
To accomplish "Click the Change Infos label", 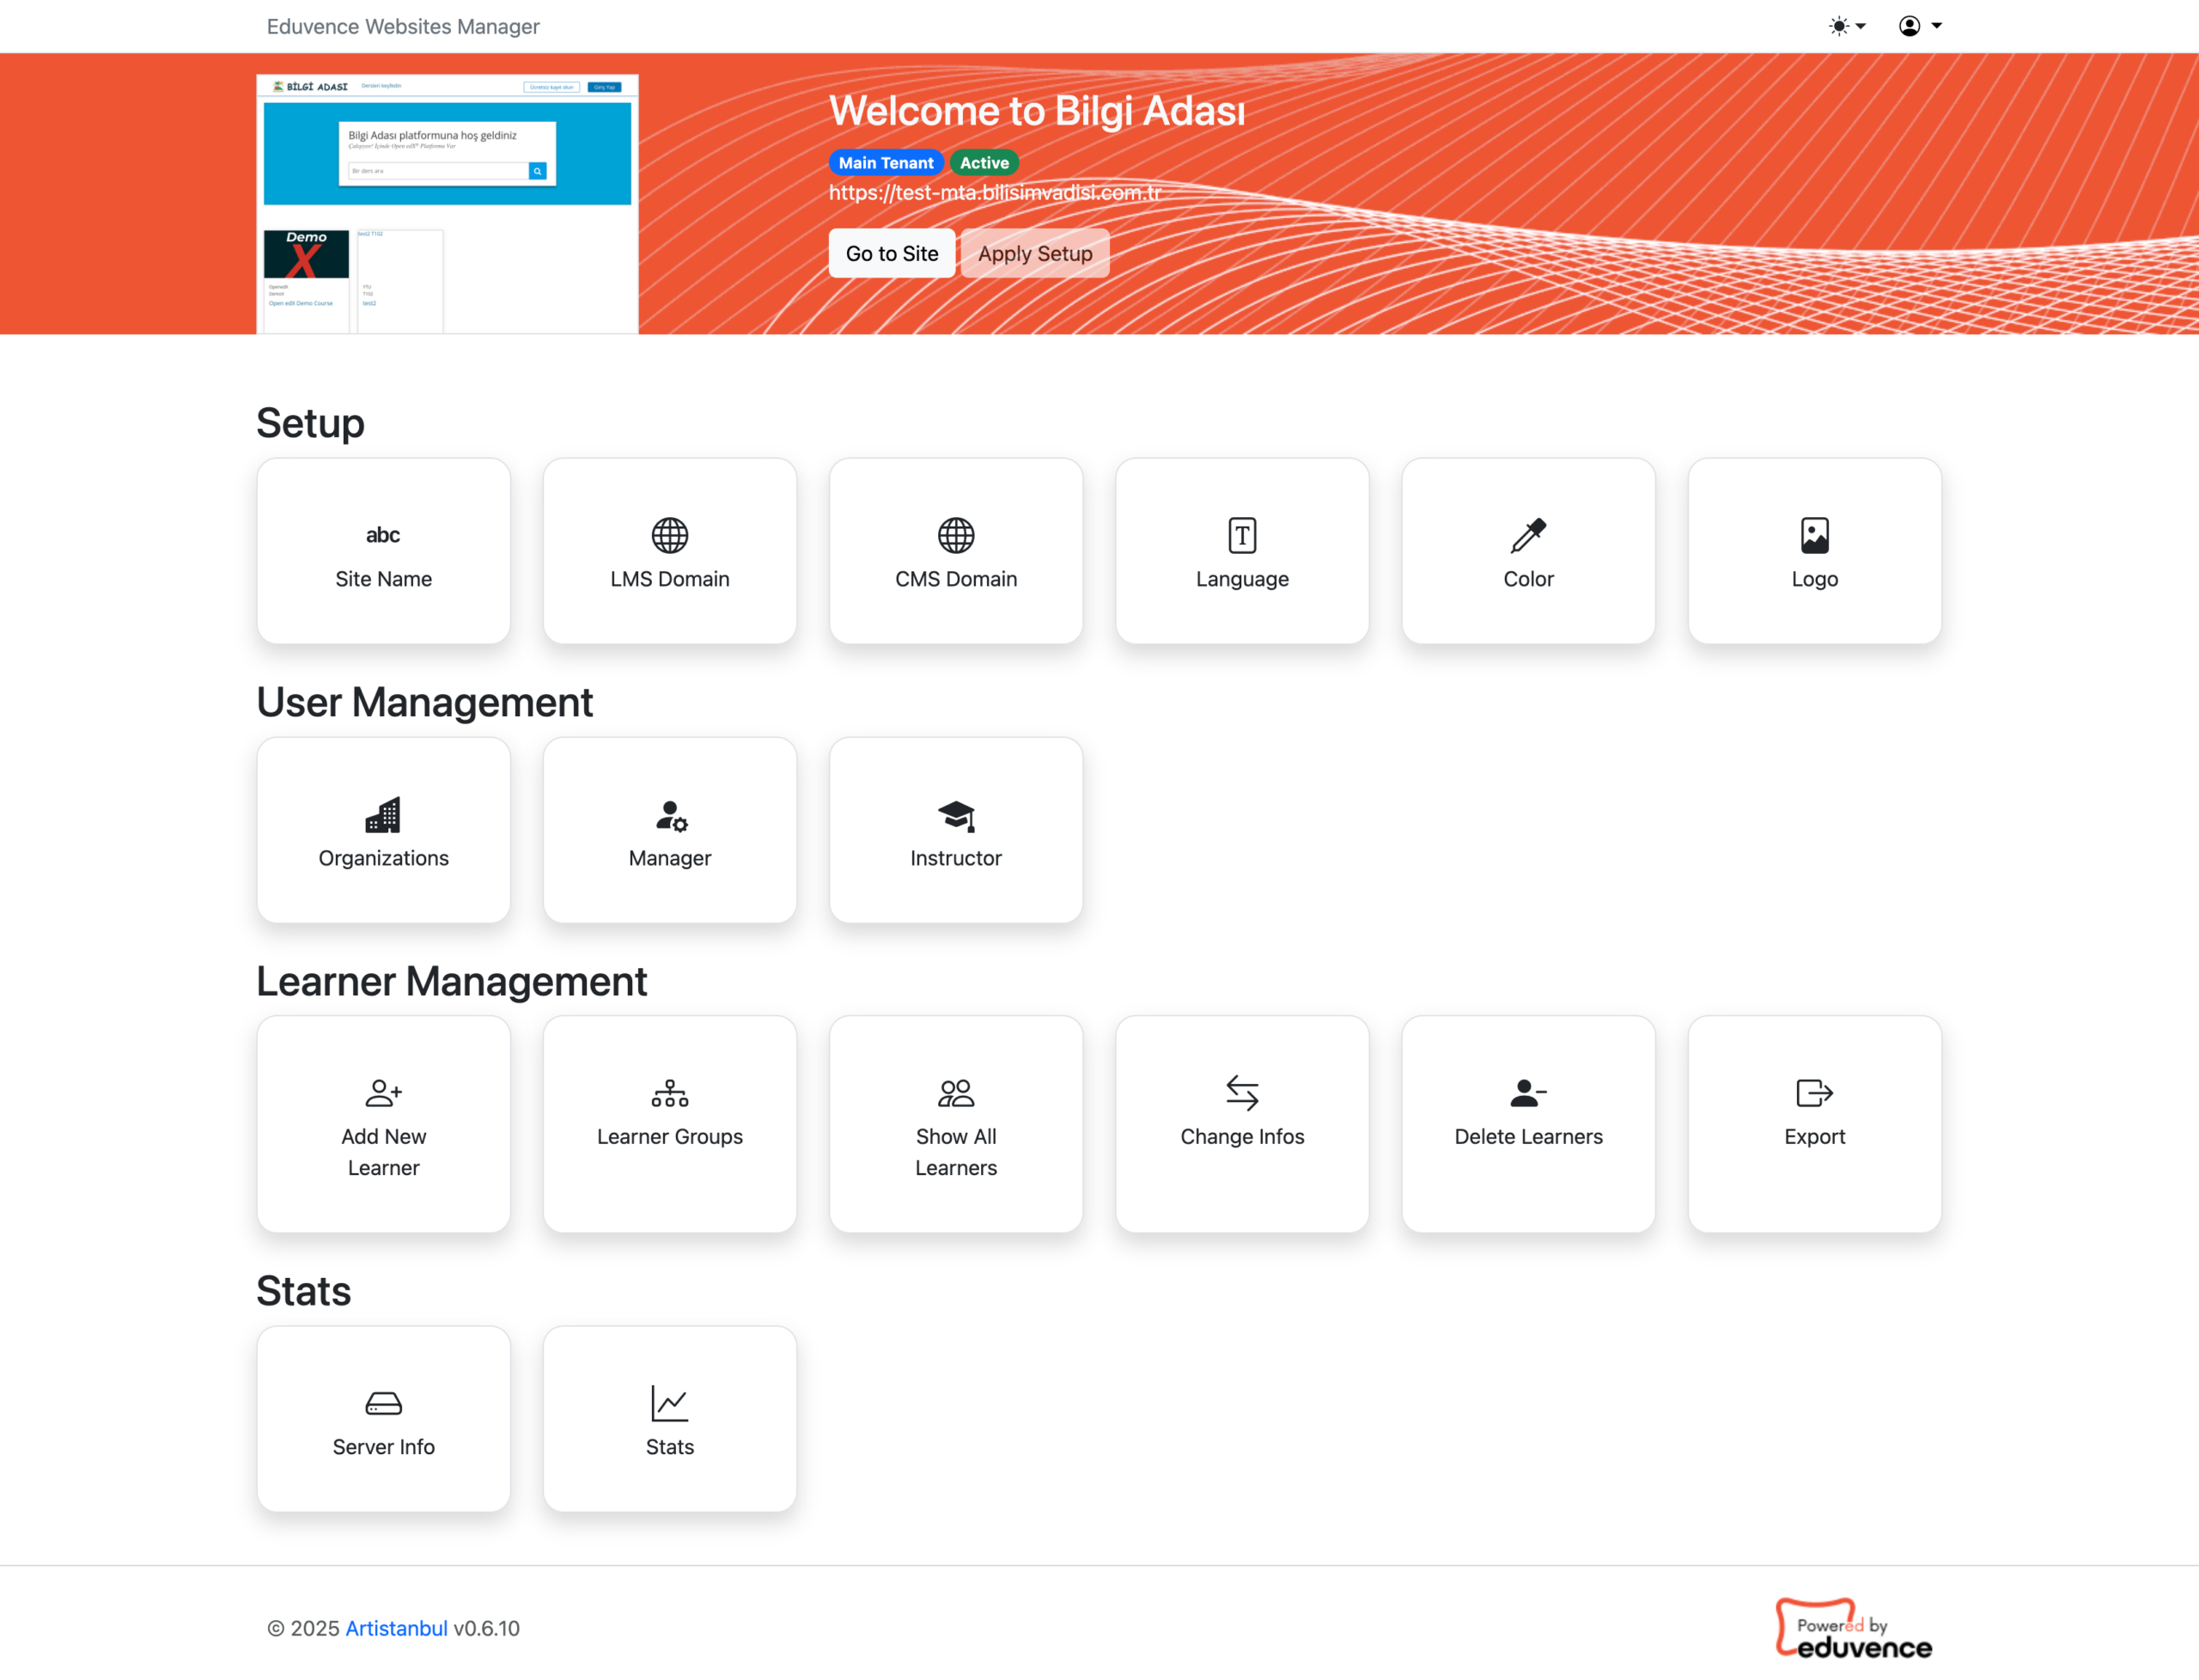I will [x=1242, y=1136].
